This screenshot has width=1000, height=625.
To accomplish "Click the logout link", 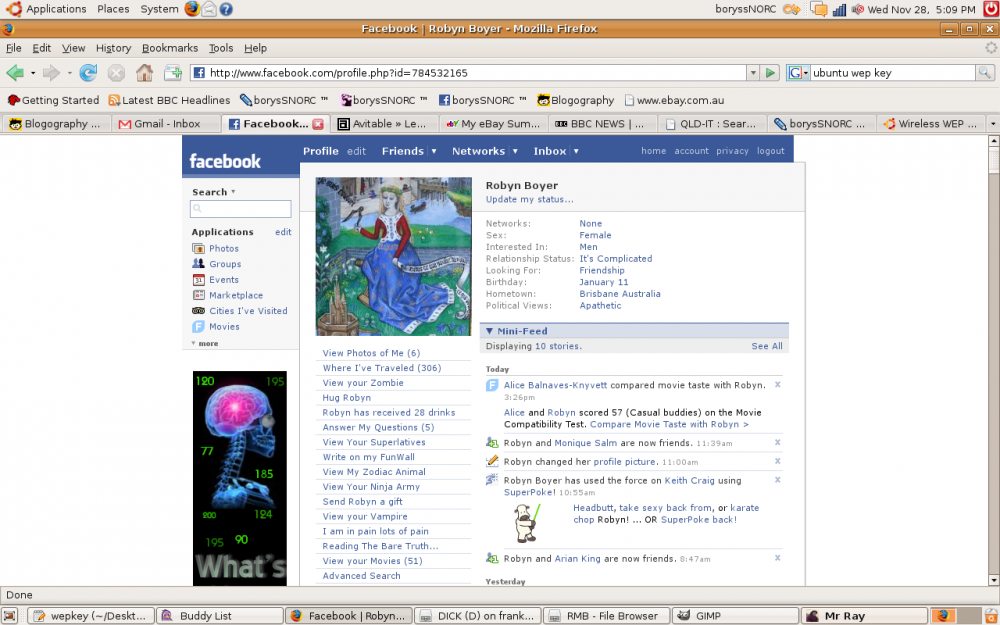I will pyautogui.click(x=770, y=151).
